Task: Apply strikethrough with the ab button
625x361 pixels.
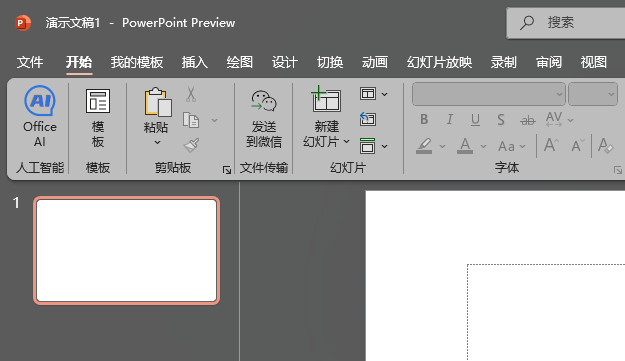Action: point(528,120)
